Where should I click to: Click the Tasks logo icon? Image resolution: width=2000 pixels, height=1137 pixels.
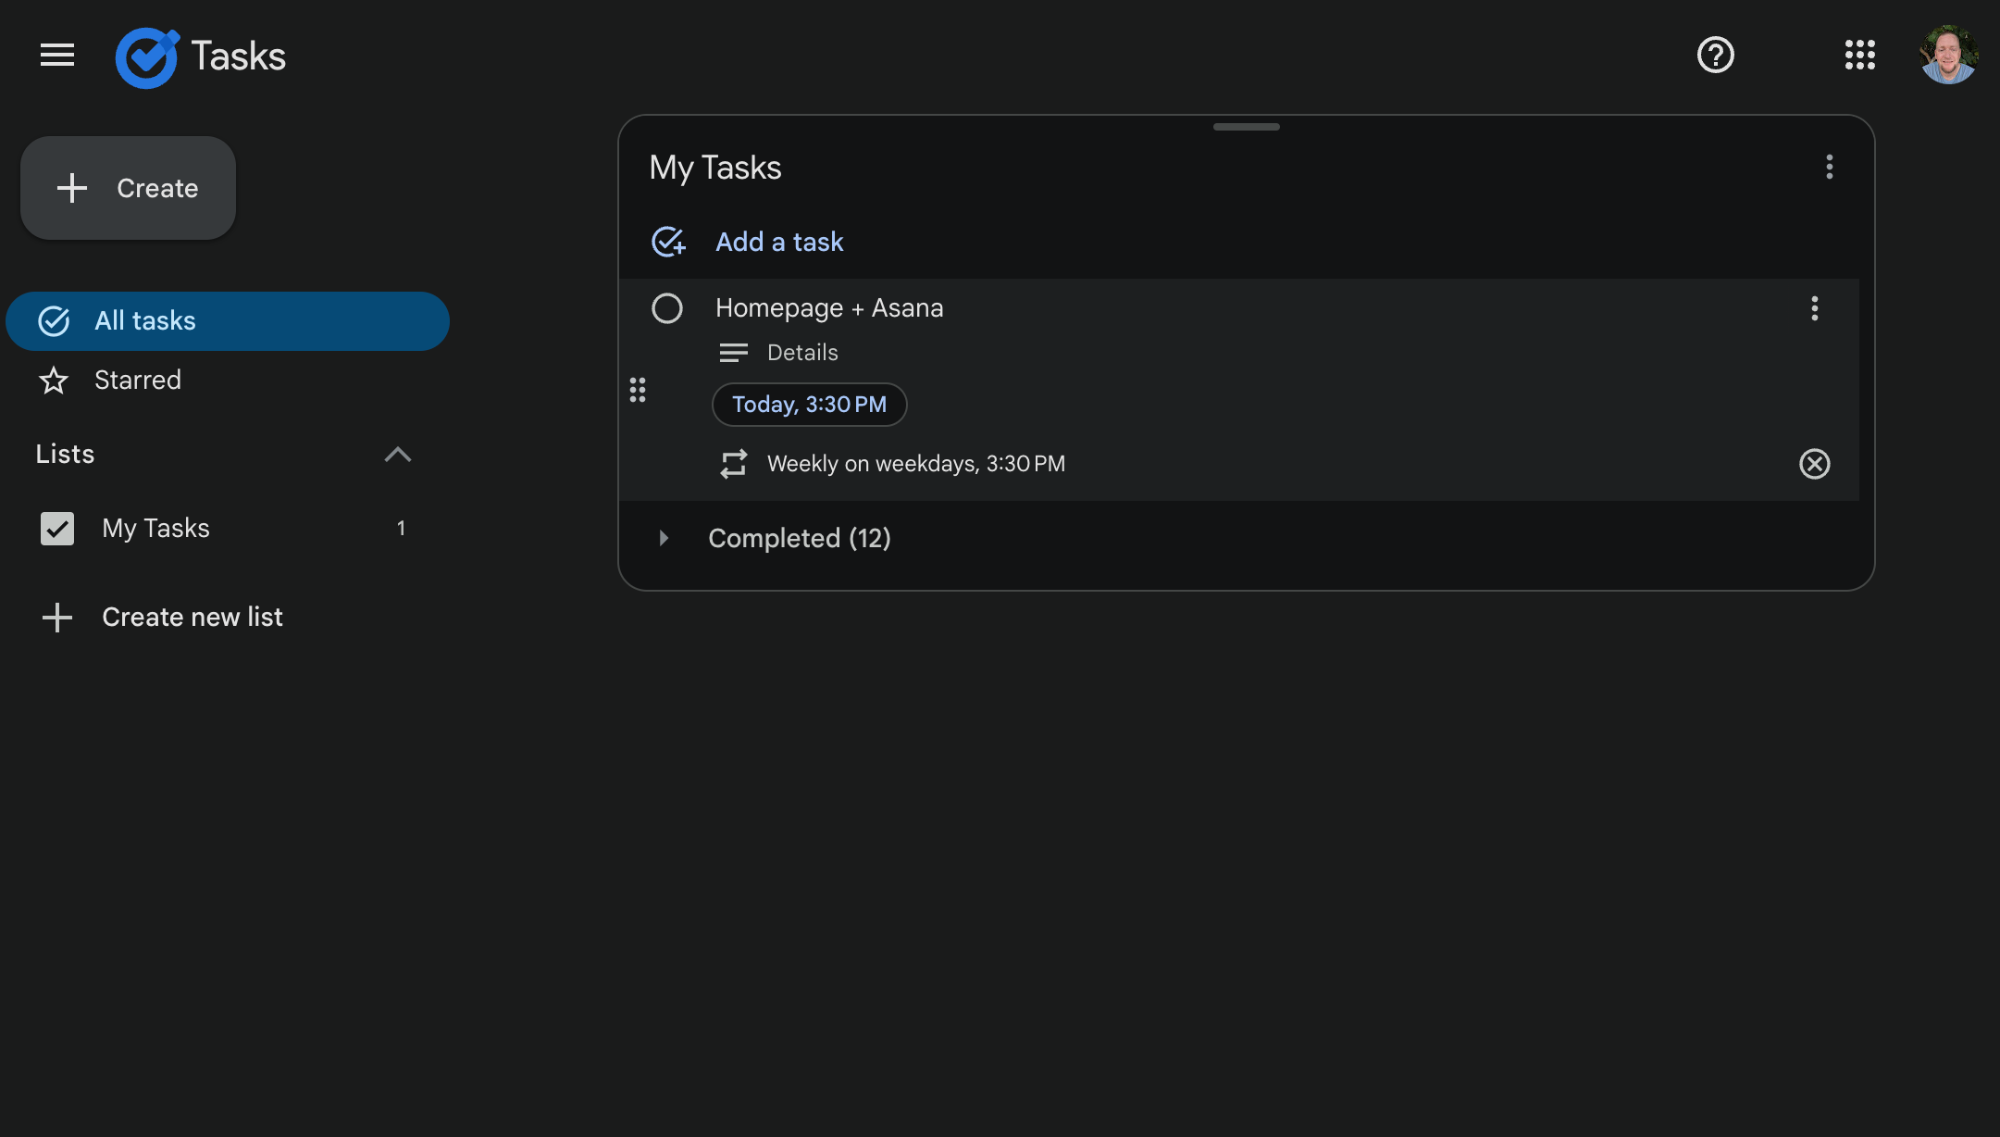pos(146,56)
